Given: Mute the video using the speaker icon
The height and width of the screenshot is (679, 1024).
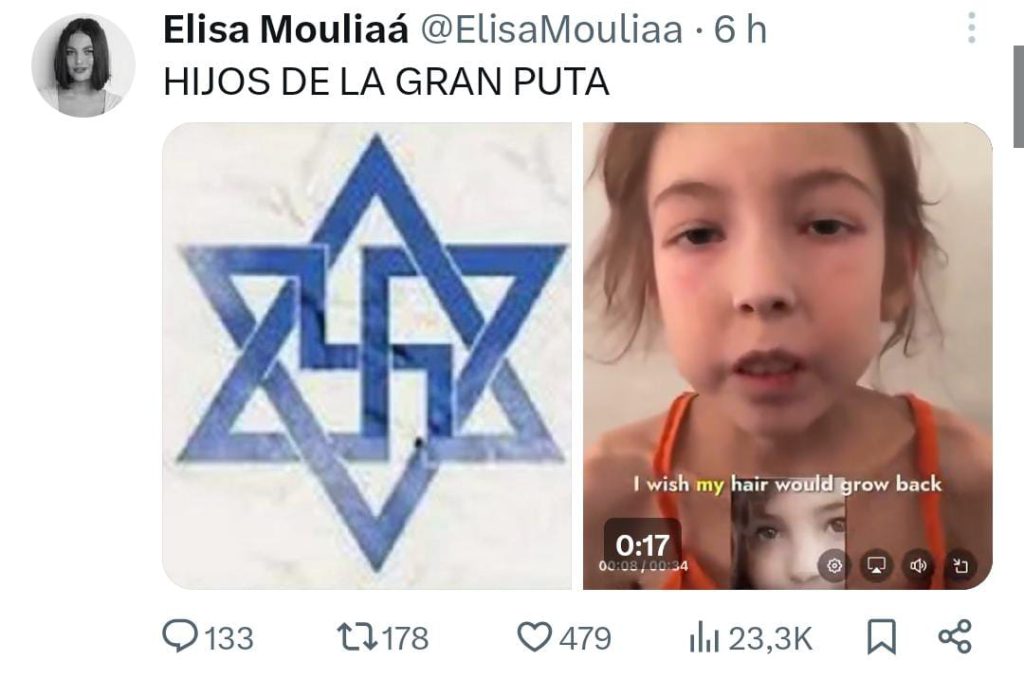Looking at the screenshot, I should 918,565.
